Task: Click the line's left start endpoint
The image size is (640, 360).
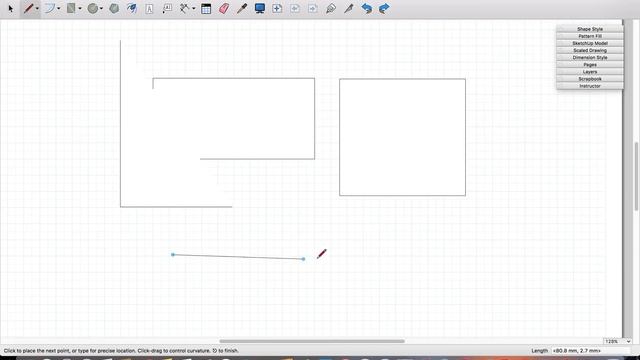Action: 173,255
